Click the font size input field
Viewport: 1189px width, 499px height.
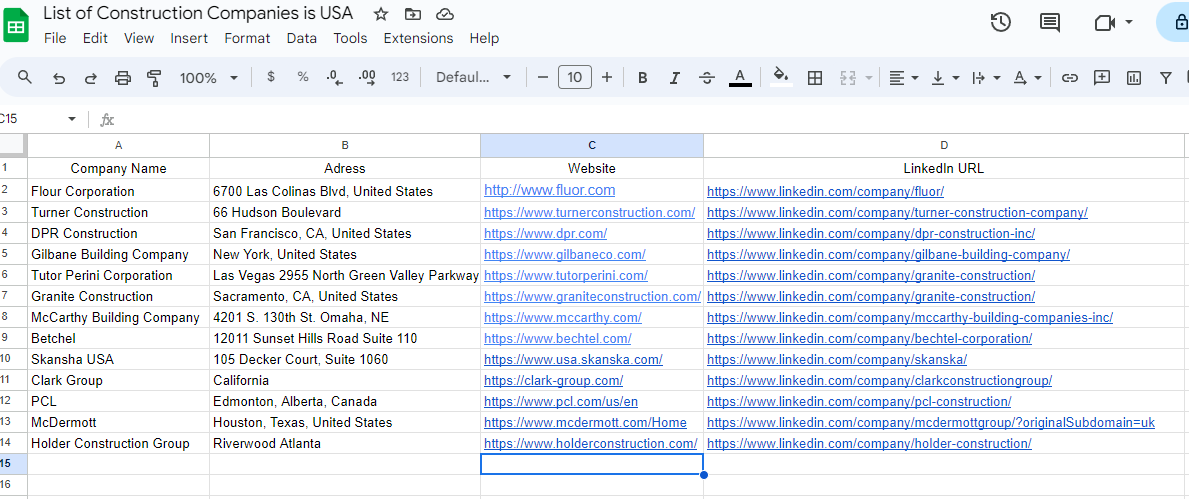click(575, 78)
